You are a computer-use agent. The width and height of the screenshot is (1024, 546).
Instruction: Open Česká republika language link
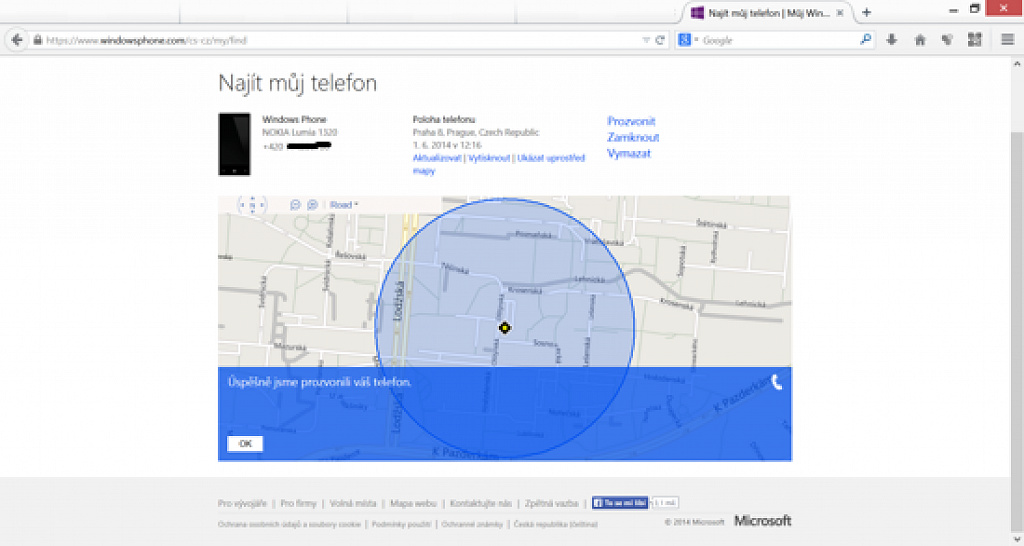coord(556,524)
